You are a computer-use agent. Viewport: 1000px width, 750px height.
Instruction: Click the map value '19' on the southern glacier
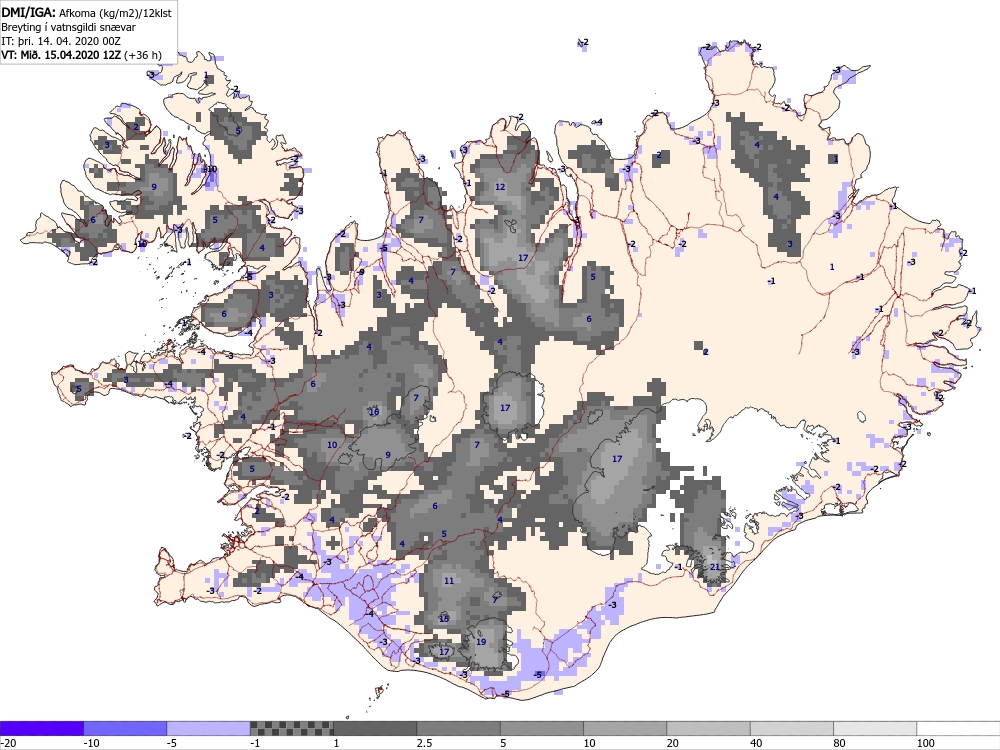tap(481, 642)
